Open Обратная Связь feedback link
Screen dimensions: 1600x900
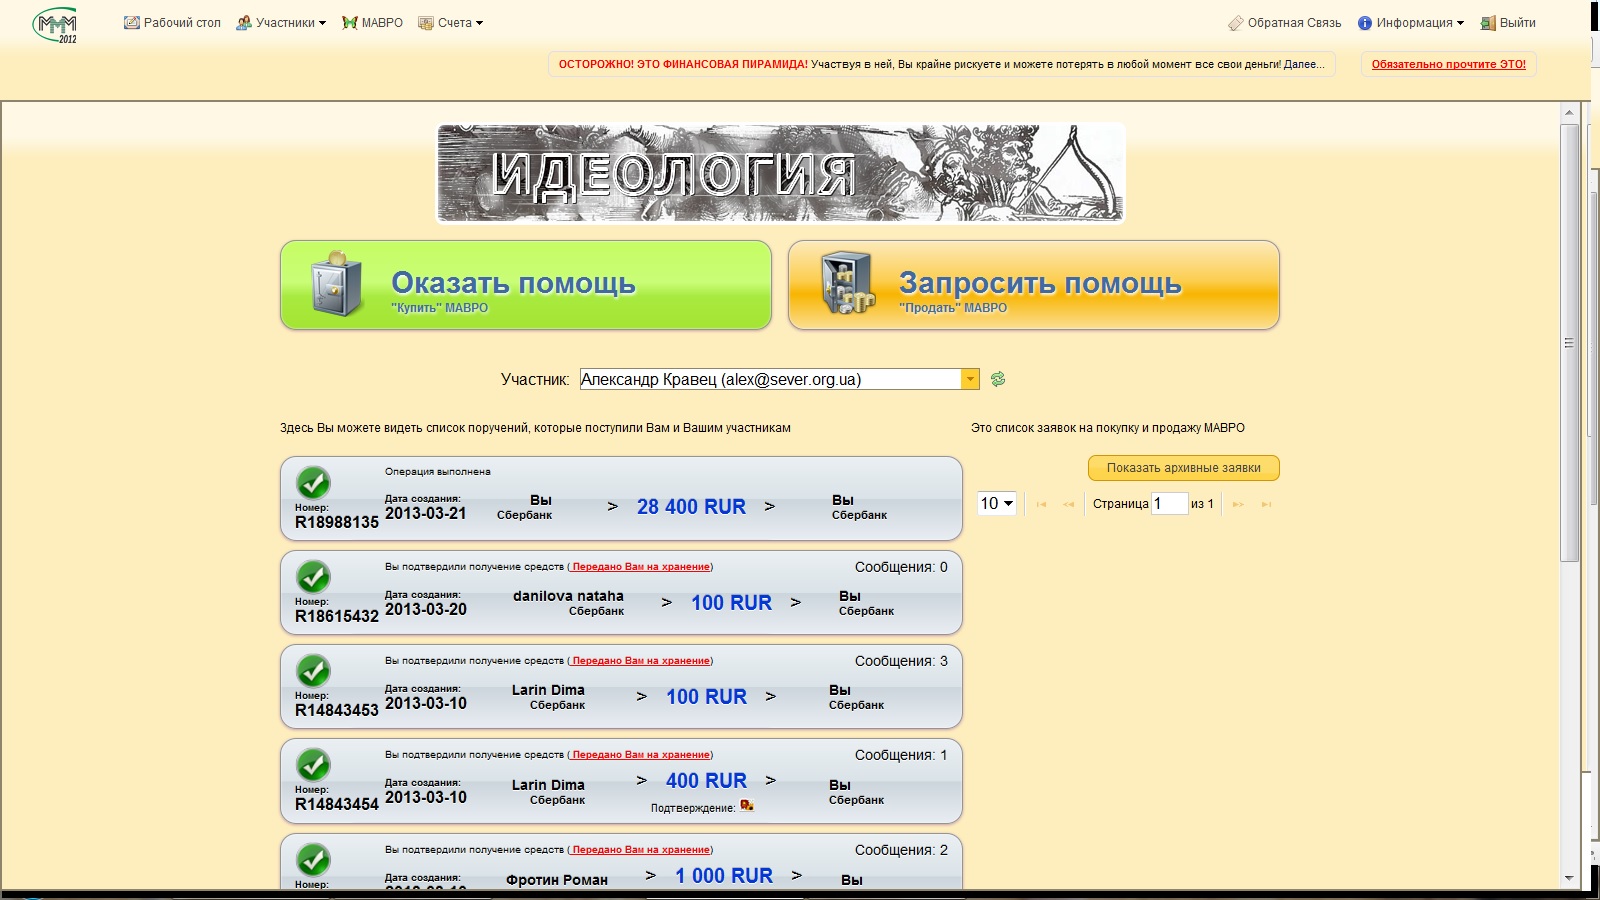coord(1285,22)
